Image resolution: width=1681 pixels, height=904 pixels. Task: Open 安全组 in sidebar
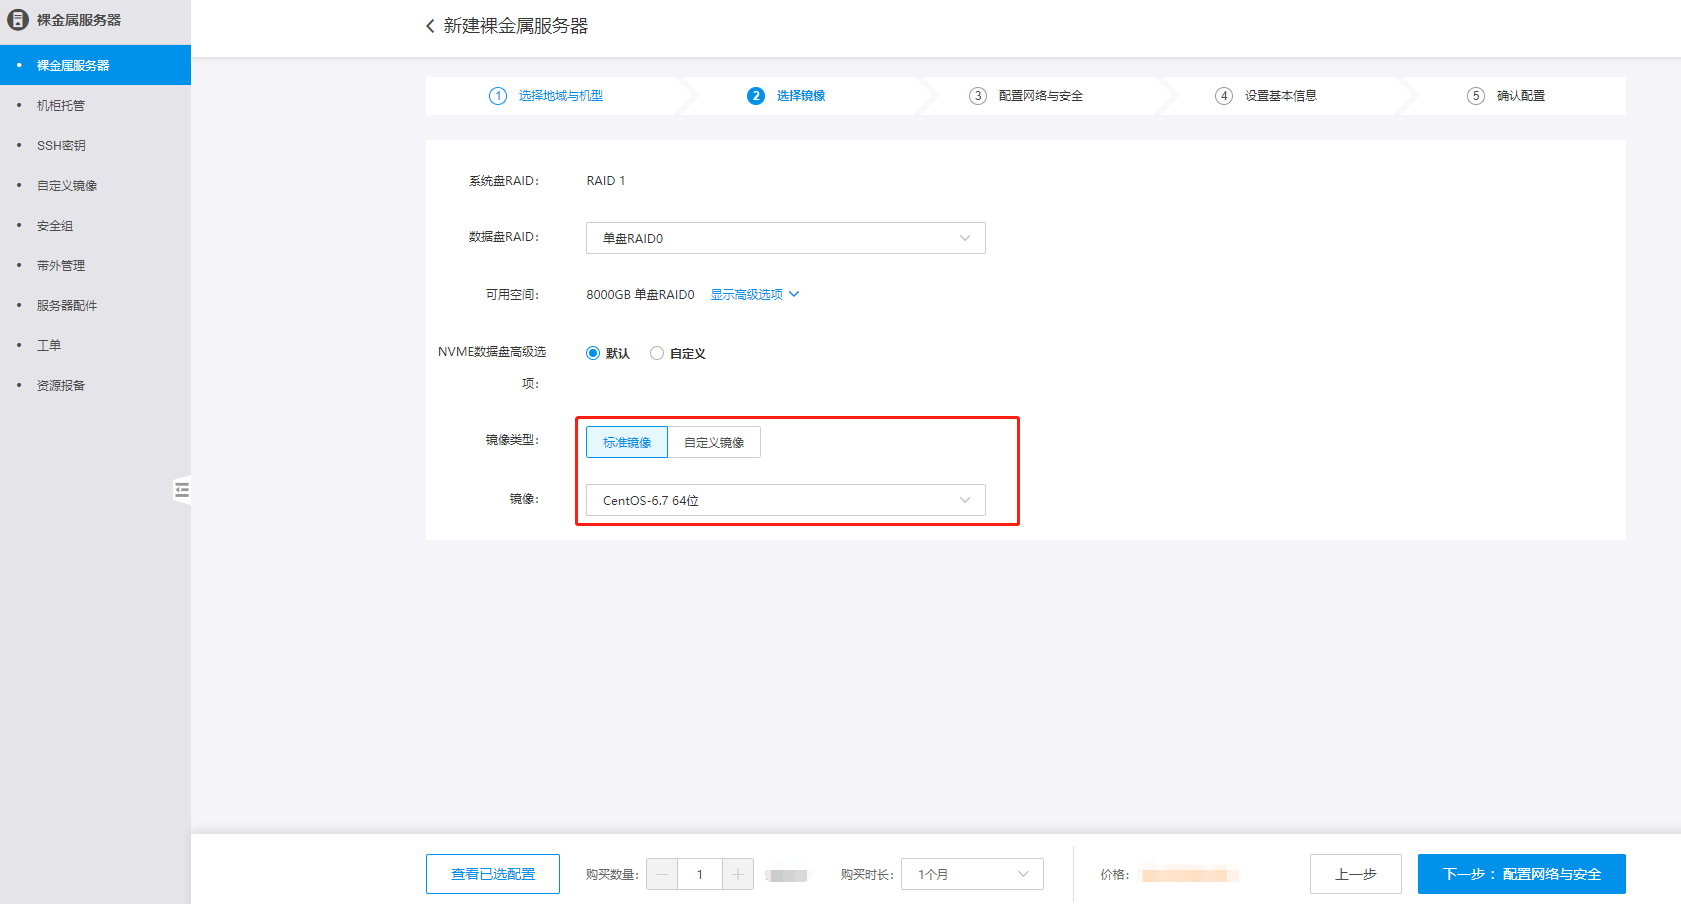click(x=95, y=225)
